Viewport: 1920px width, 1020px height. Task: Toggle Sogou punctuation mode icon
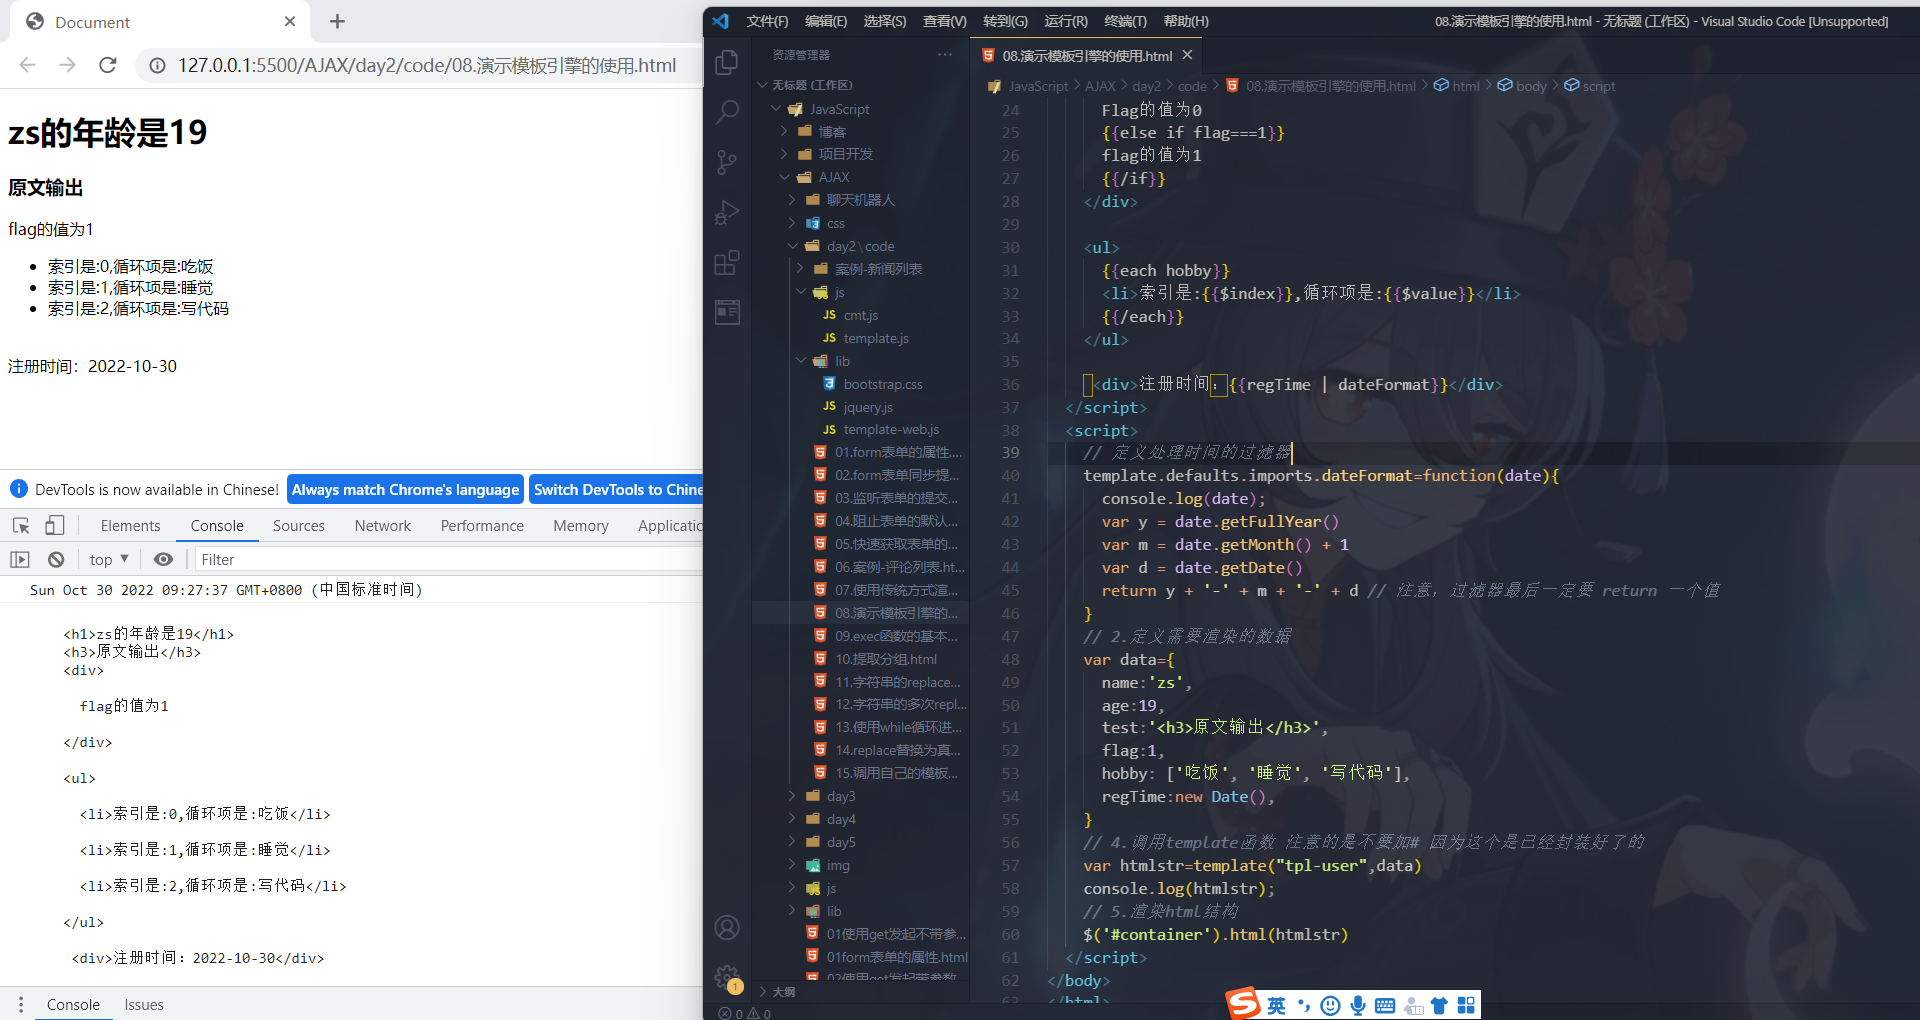[x=1303, y=1005]
